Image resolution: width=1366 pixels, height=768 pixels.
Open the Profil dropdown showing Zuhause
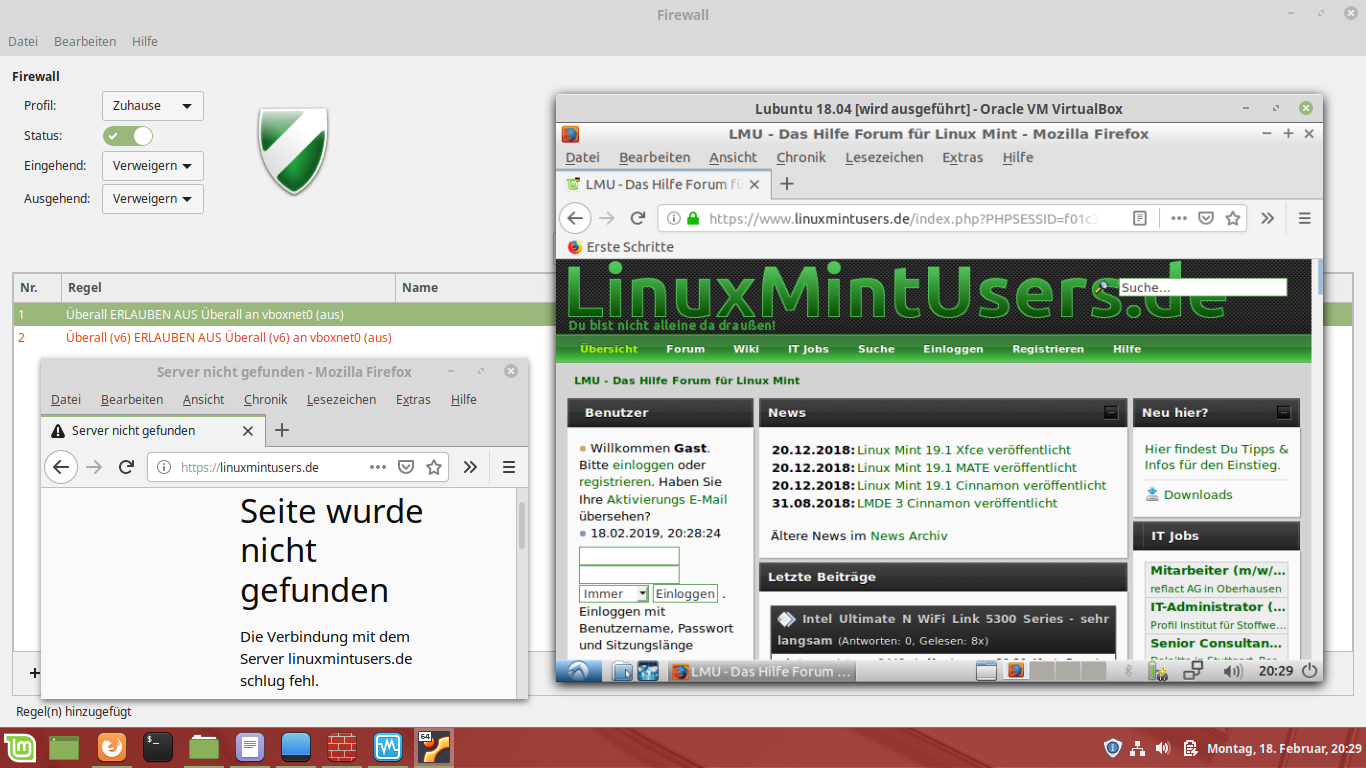pos(153,106)
